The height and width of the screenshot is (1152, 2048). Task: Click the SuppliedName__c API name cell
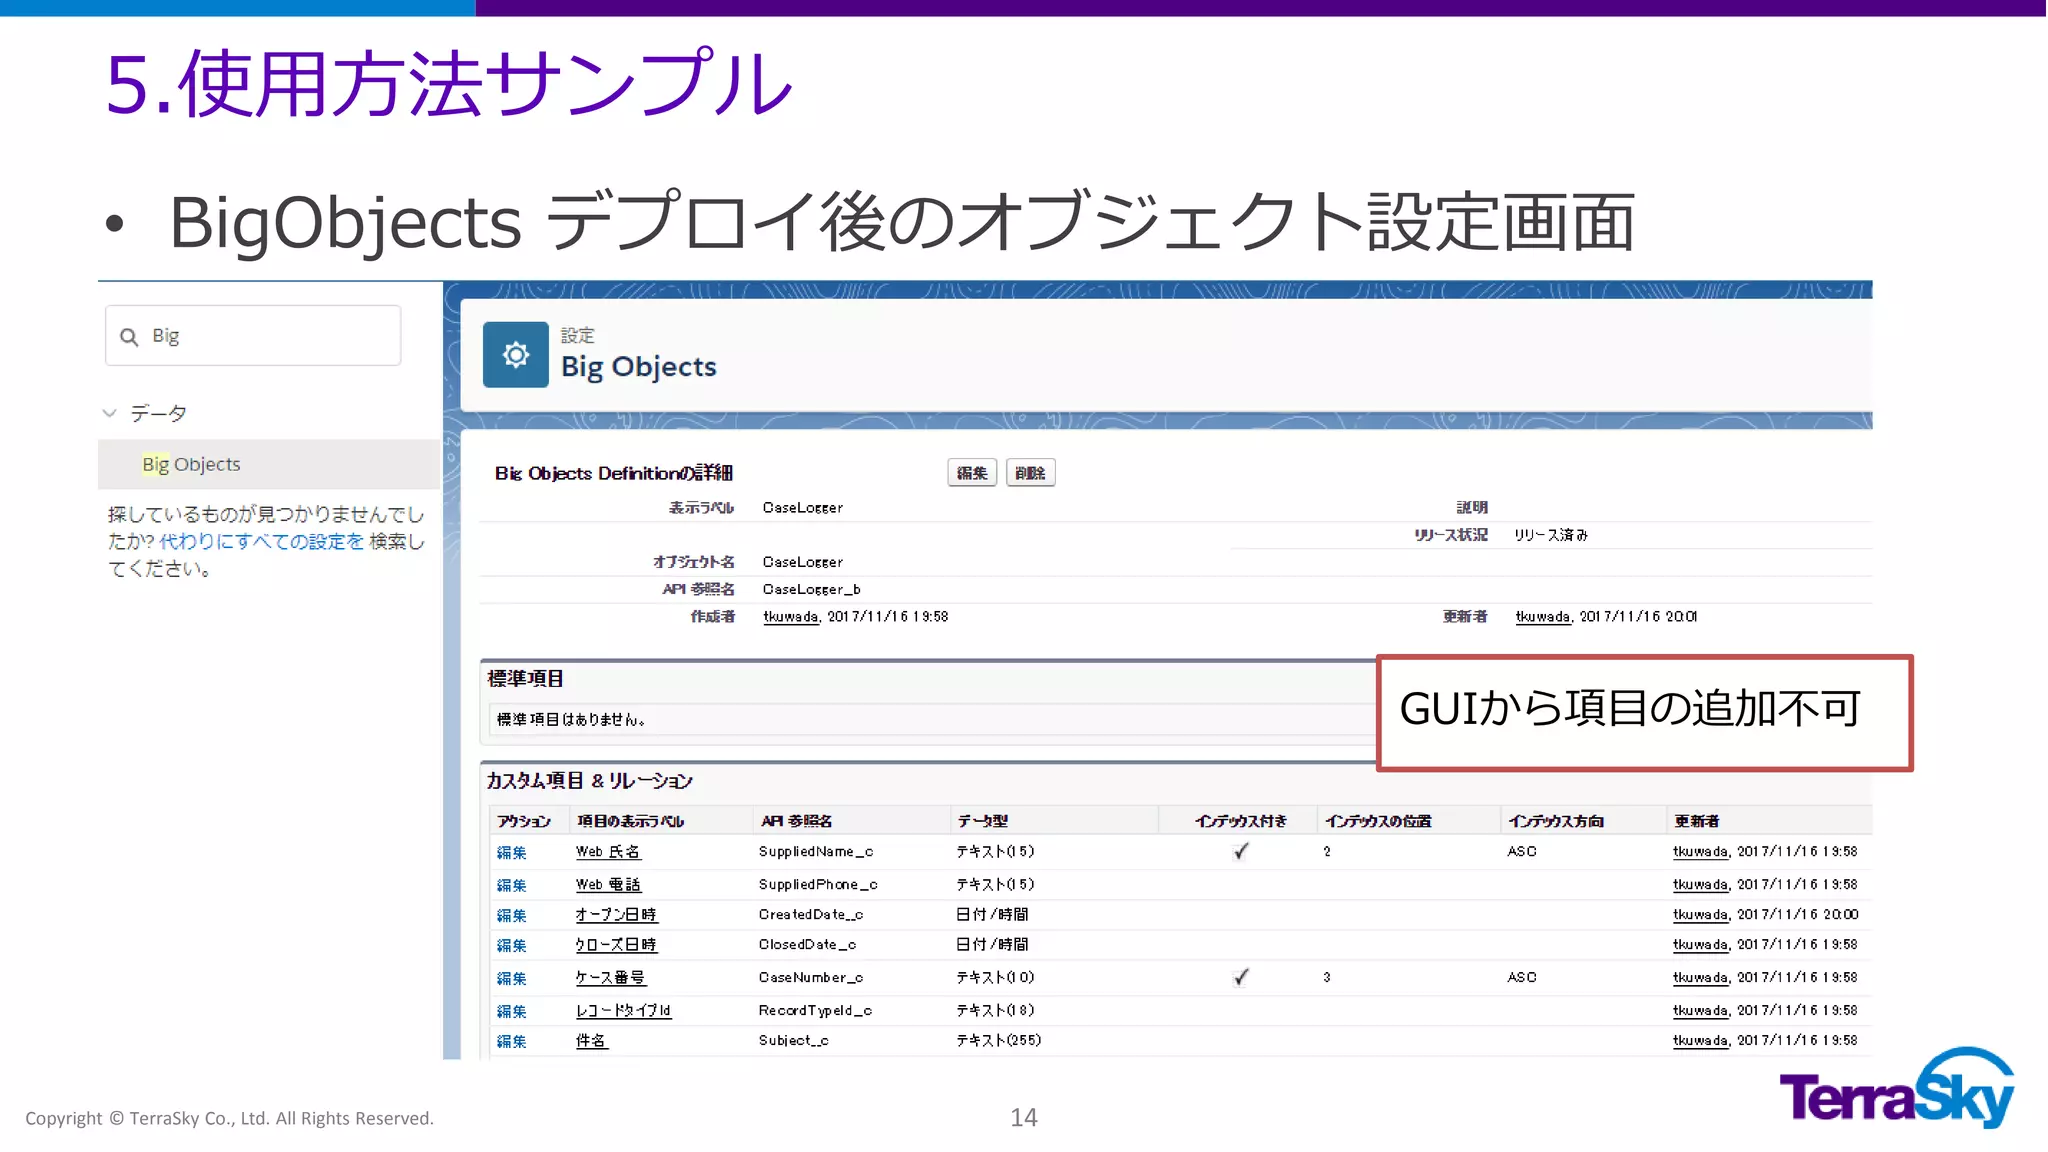coord(816,852)
